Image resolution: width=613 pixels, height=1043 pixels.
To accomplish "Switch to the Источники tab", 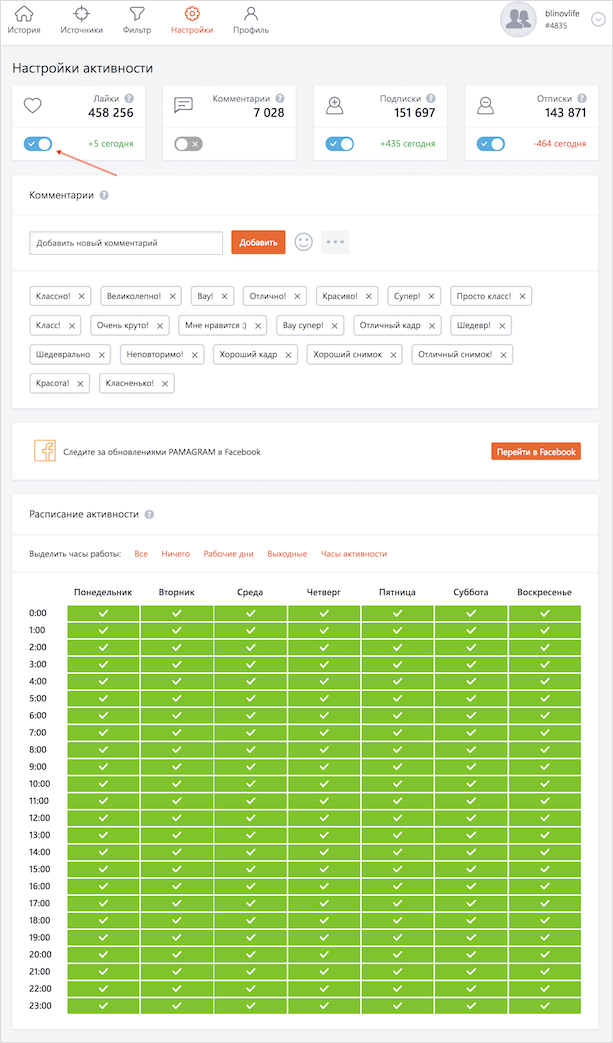I will pyautogui.click(x=82, y=19).
